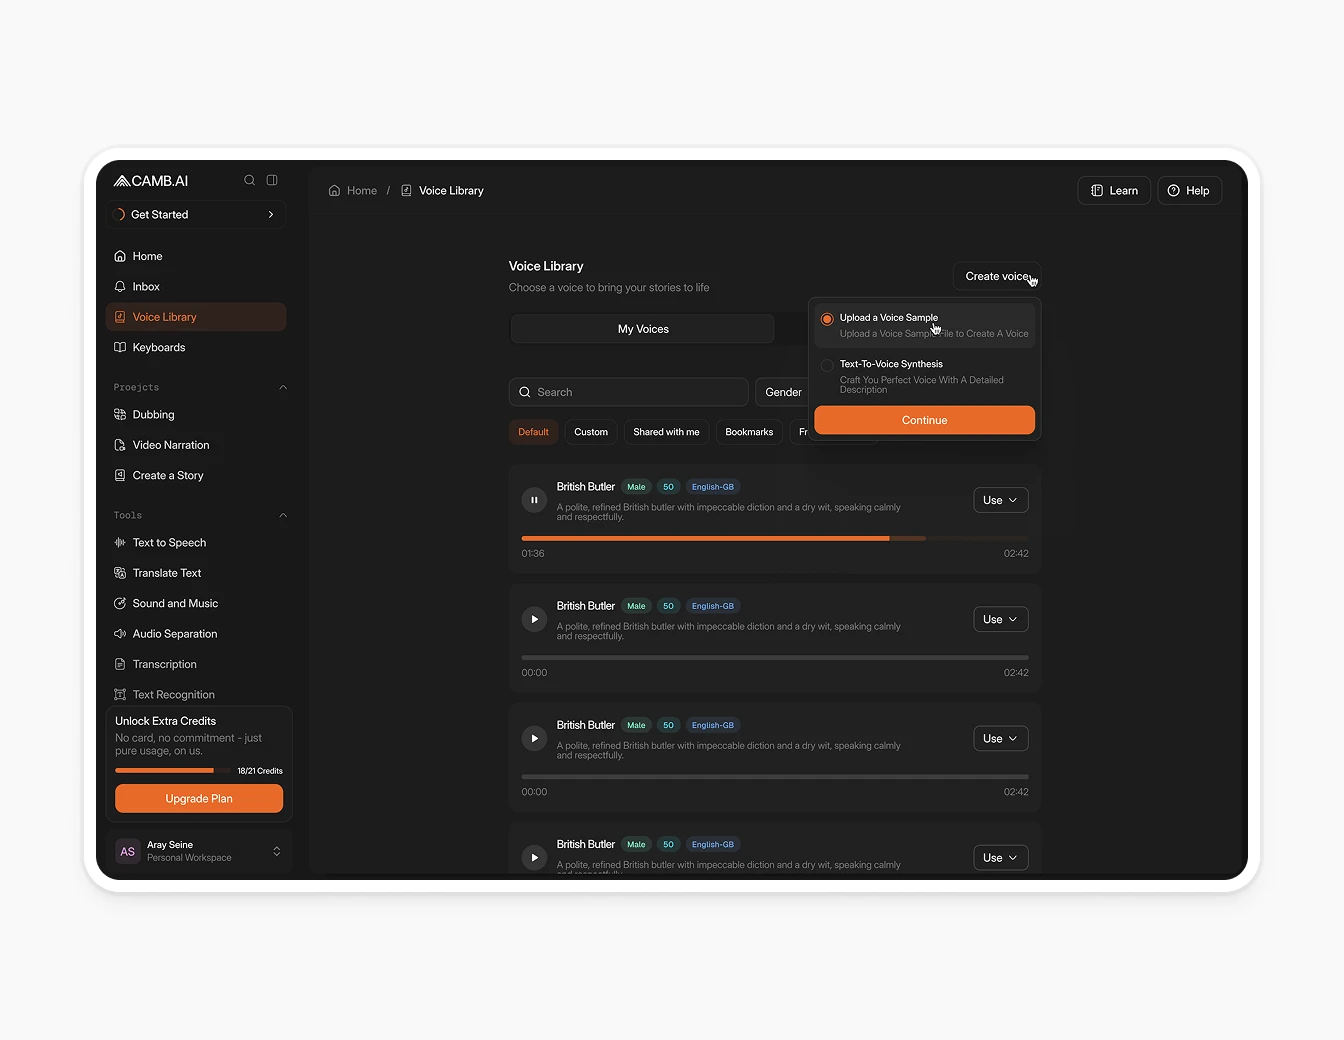
Task: Click inside the voice Search field
Action: click(628, 391)
